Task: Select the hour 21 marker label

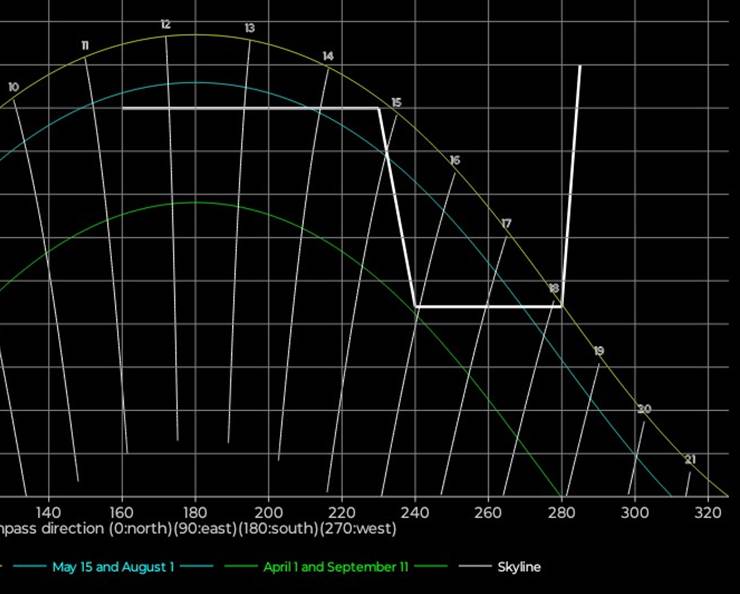Action: point(690,460)
